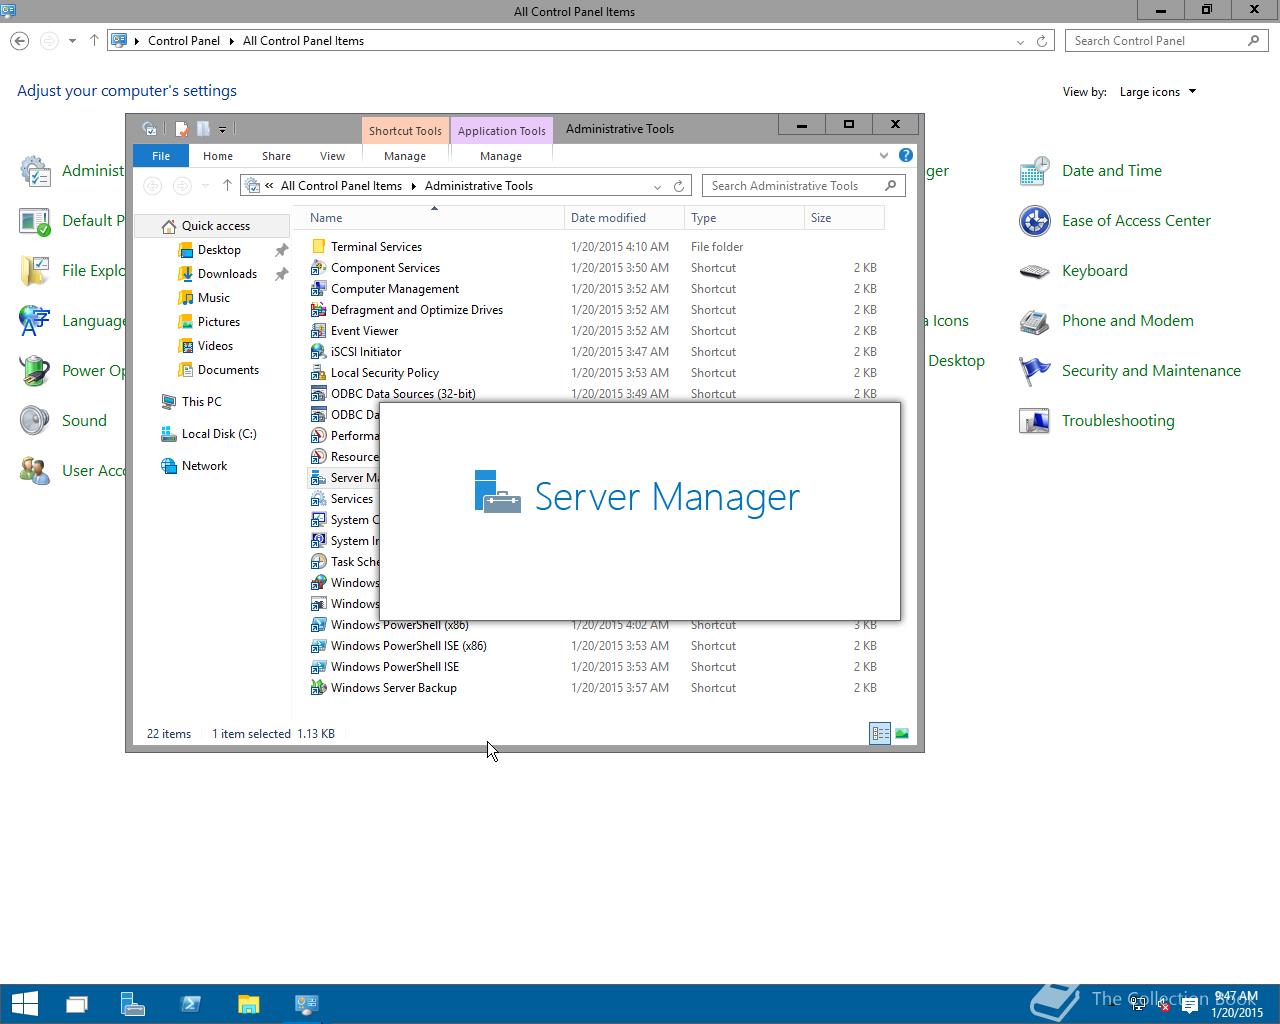This screenshot has width=1280, height=1024.
Task: Open Manage tab under Application Tools
Action: pos(501,156)
